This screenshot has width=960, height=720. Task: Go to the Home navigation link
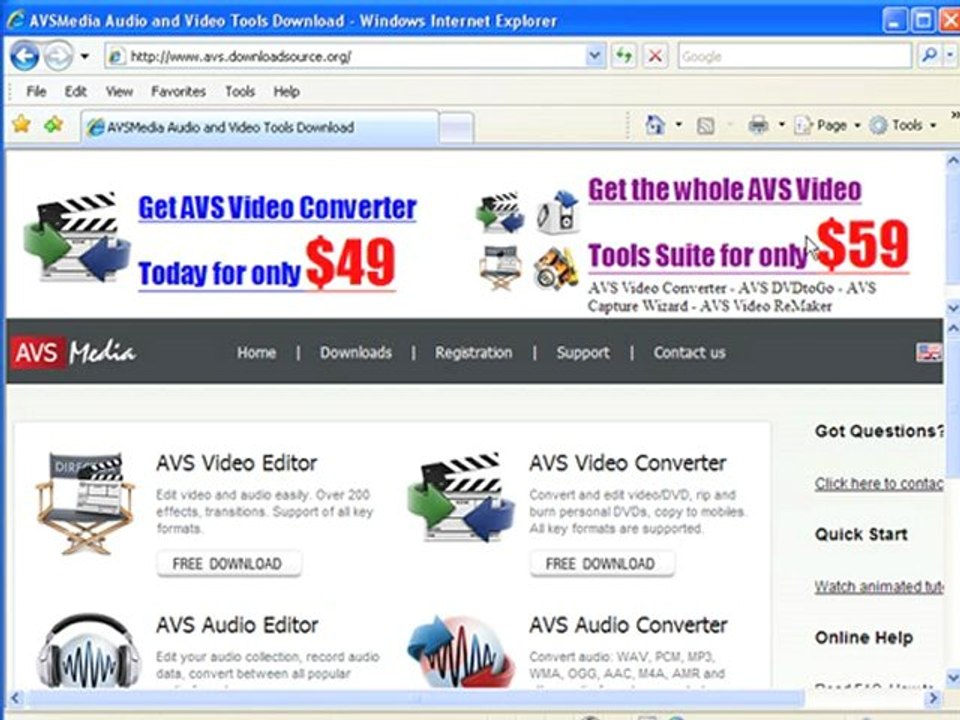coord(257,353)
